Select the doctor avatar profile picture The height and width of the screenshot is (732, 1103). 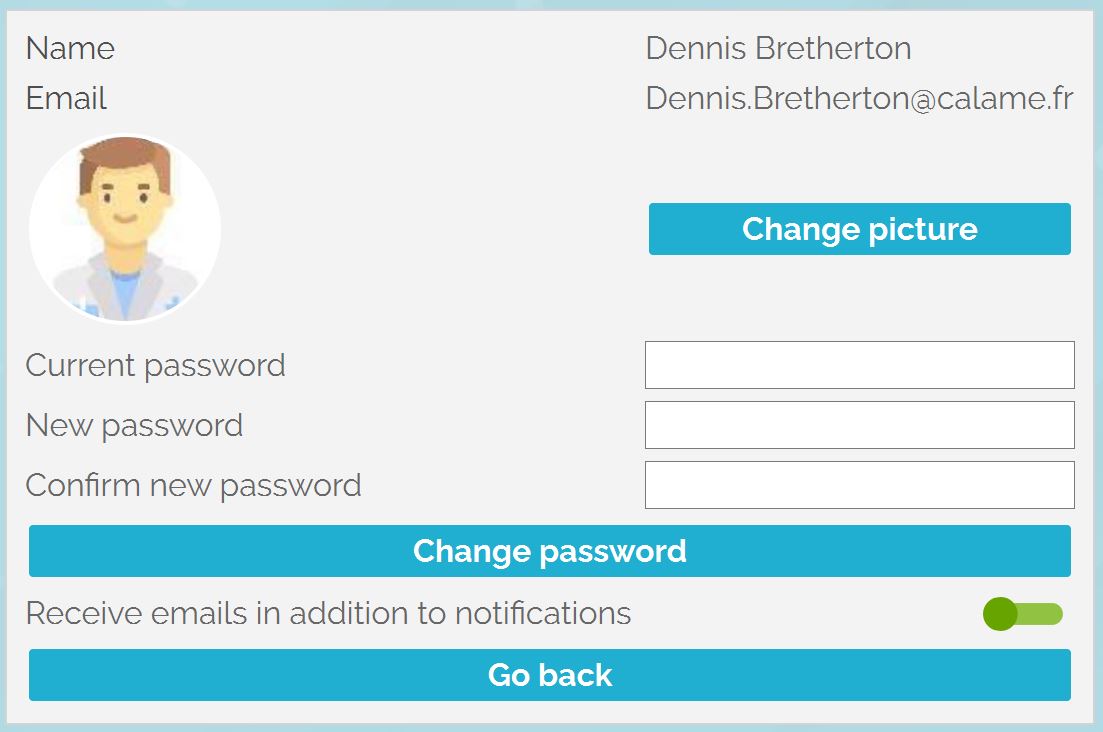click(125, 229)
